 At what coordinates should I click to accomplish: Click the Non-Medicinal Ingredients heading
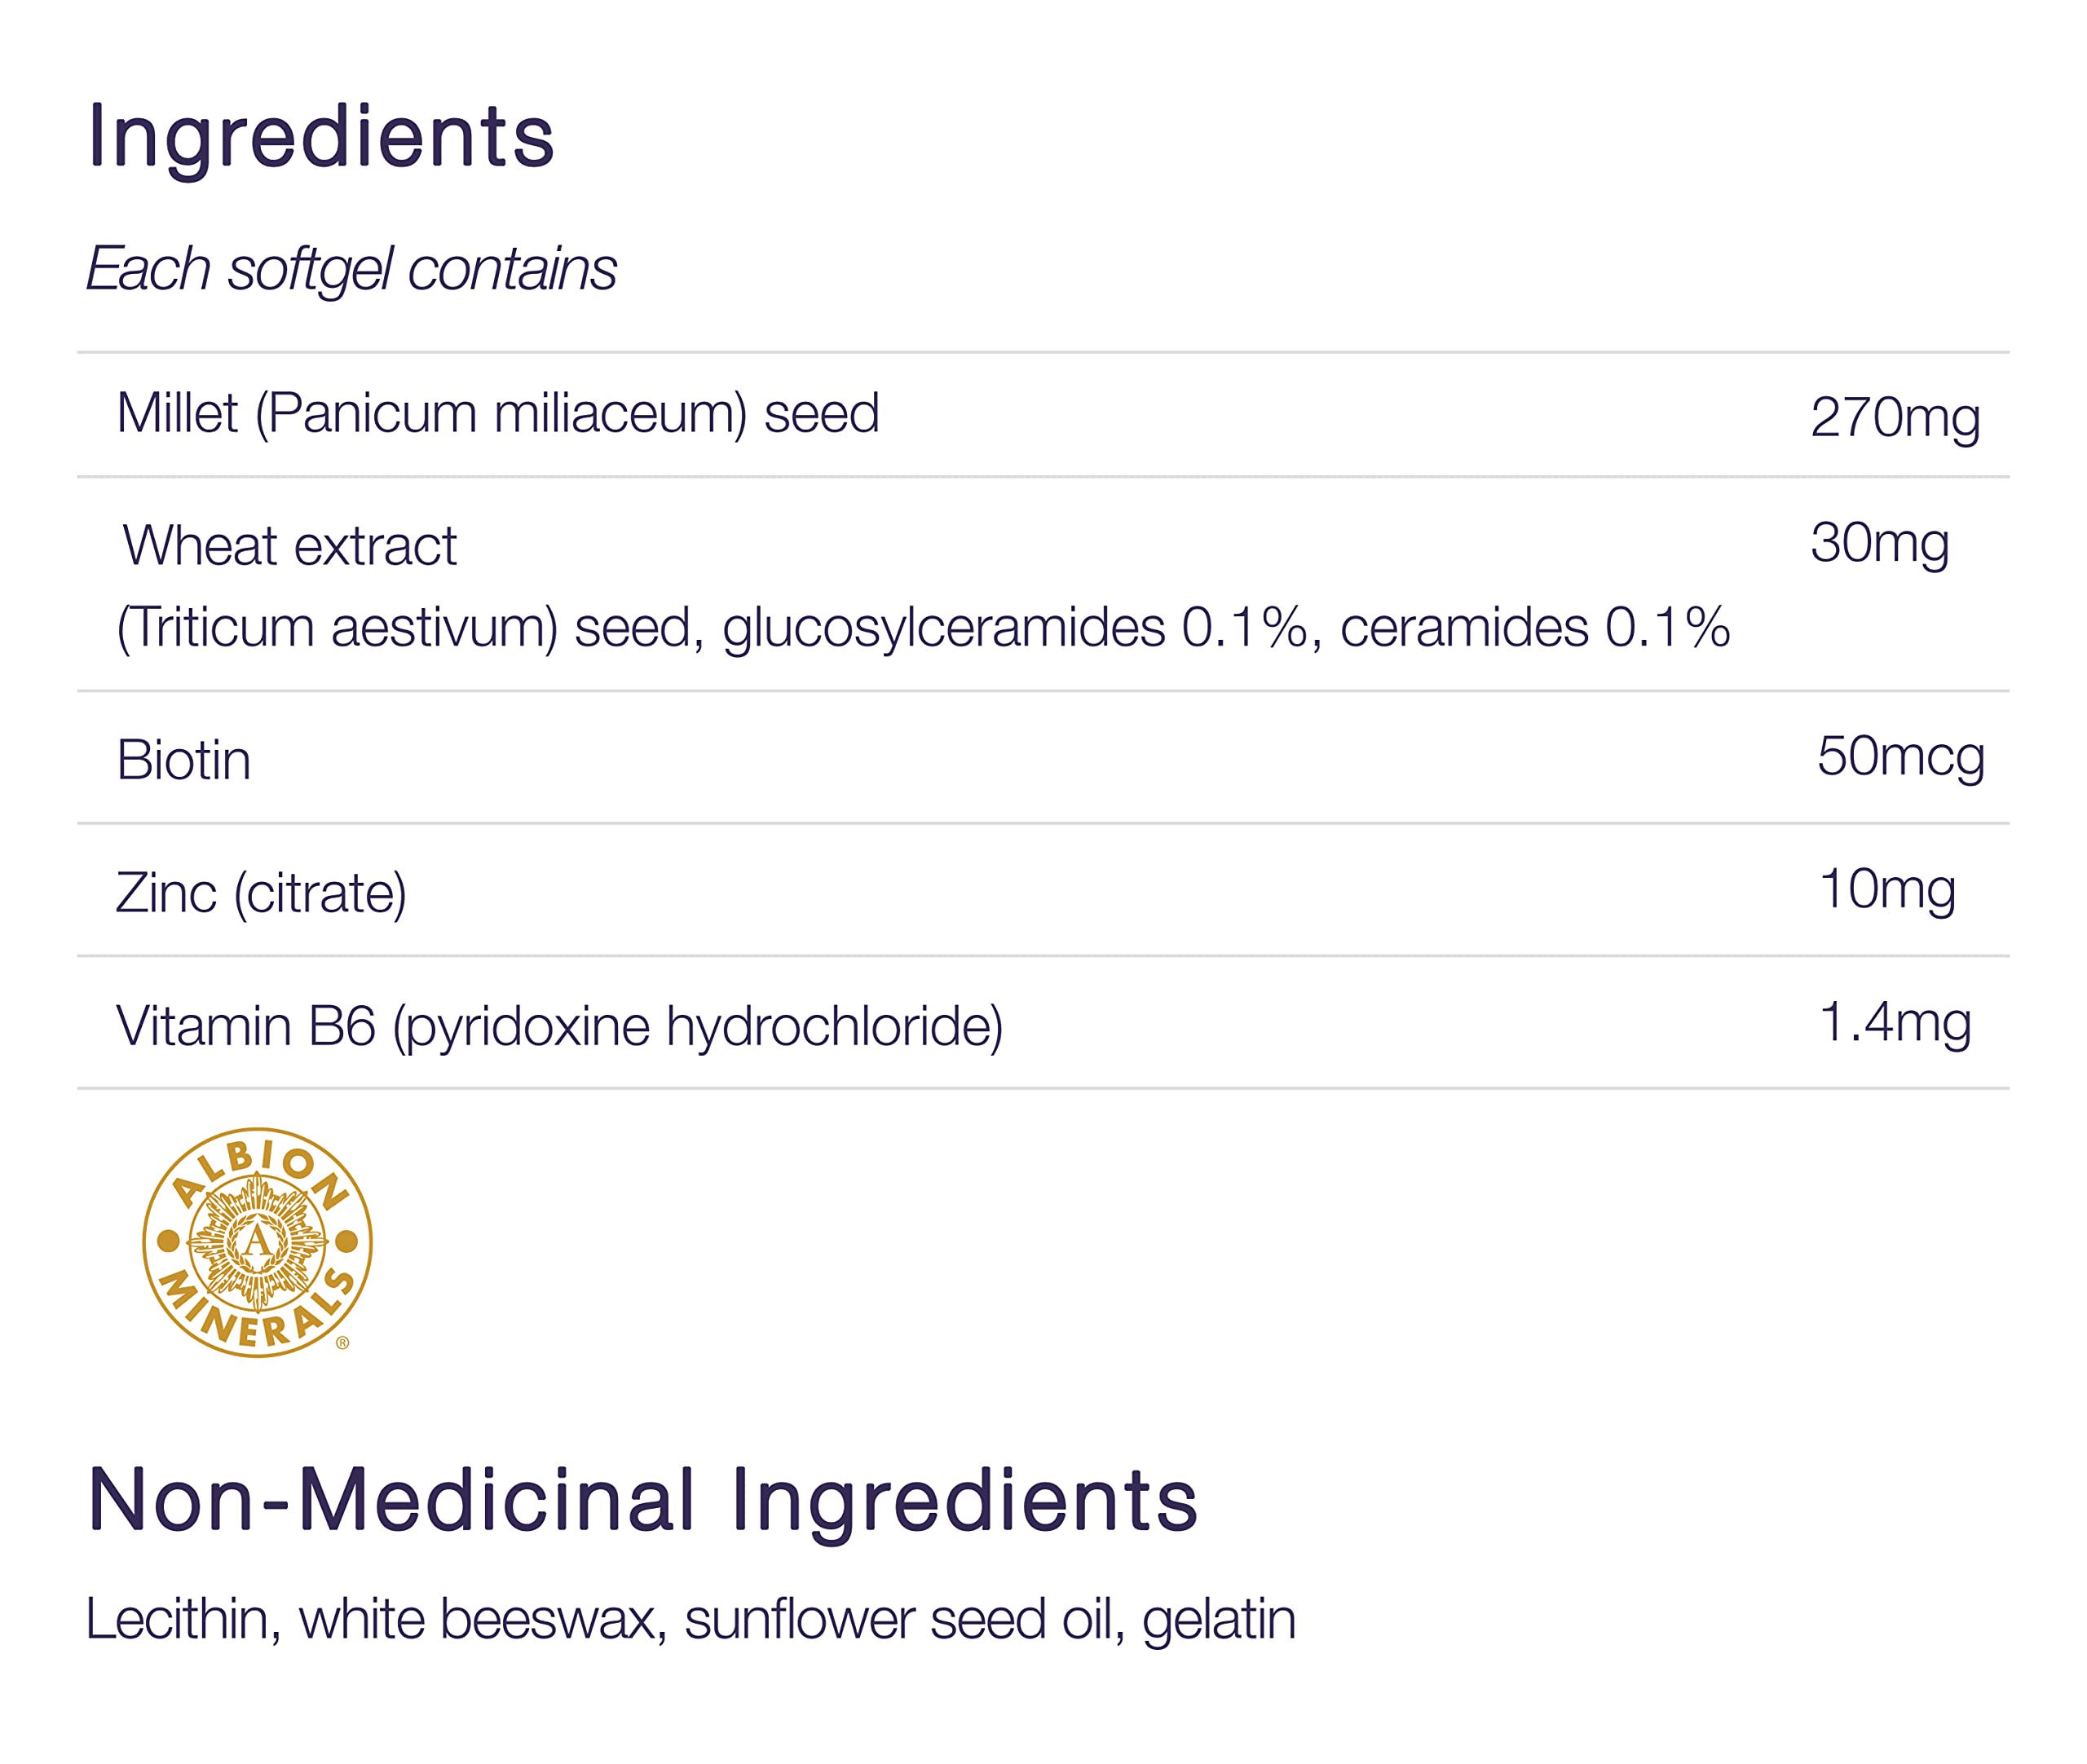[642, 1503]
